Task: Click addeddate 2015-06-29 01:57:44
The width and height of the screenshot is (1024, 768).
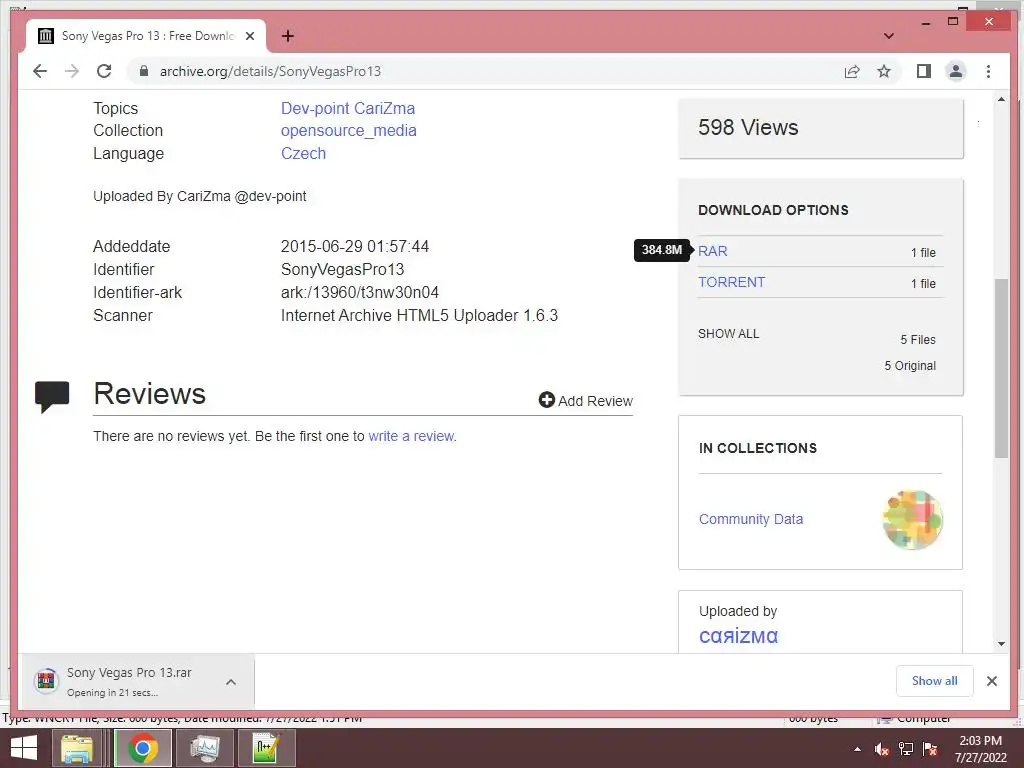Action: click(x=355, y=246)
